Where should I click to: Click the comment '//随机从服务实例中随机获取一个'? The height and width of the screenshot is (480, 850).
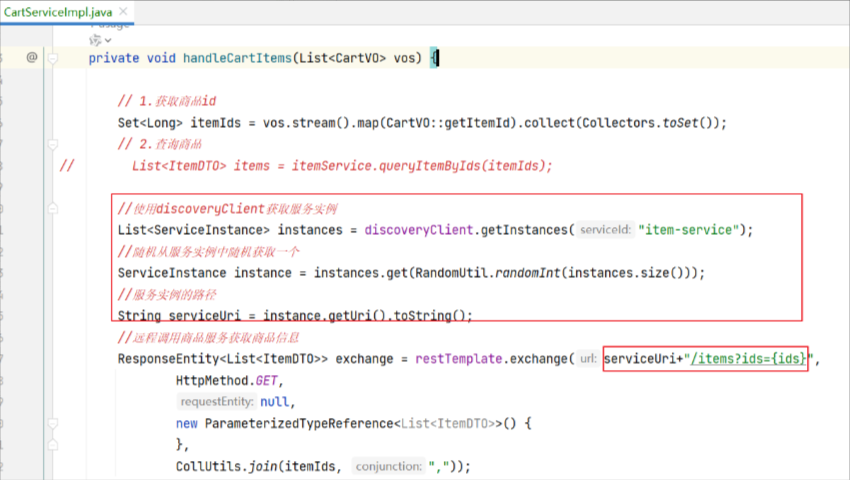[x=209, y=252]
